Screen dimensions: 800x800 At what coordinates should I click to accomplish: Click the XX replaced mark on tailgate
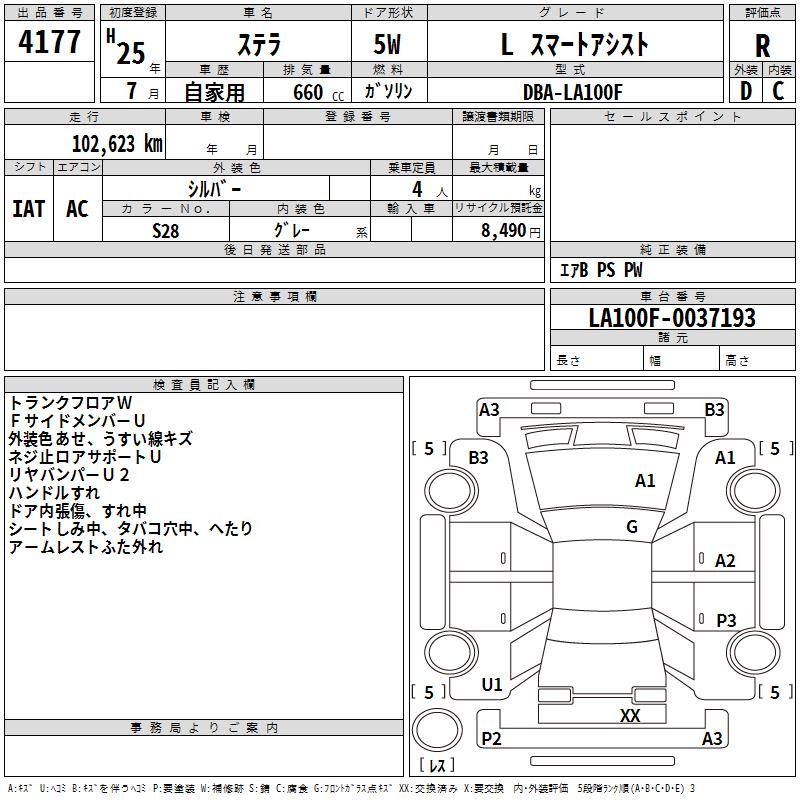coord(630,716)
